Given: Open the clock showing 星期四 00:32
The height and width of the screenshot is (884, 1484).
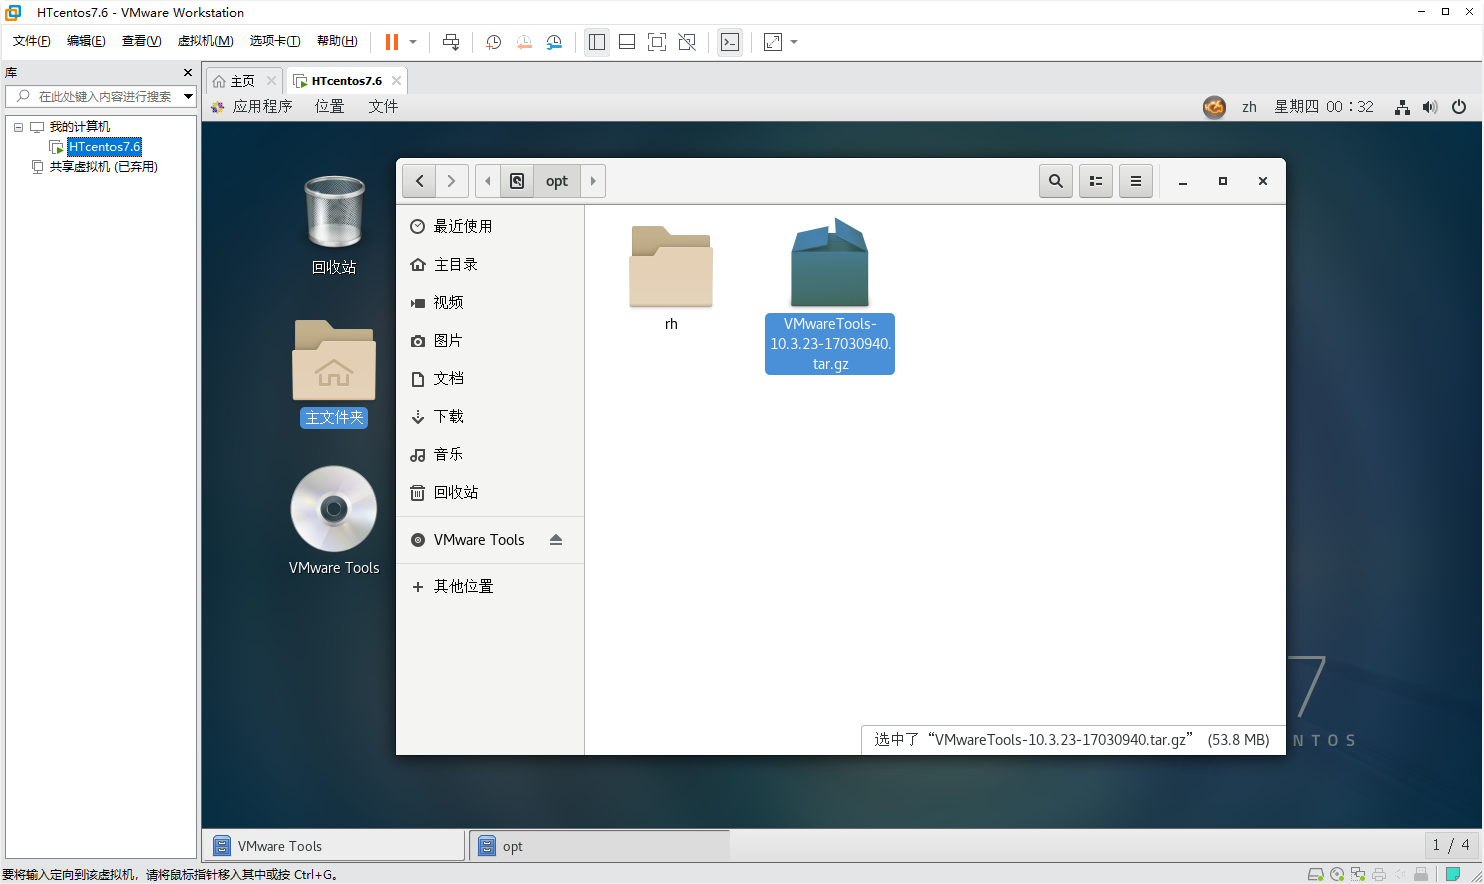Looking at the screenshot, I should 1324,107.
